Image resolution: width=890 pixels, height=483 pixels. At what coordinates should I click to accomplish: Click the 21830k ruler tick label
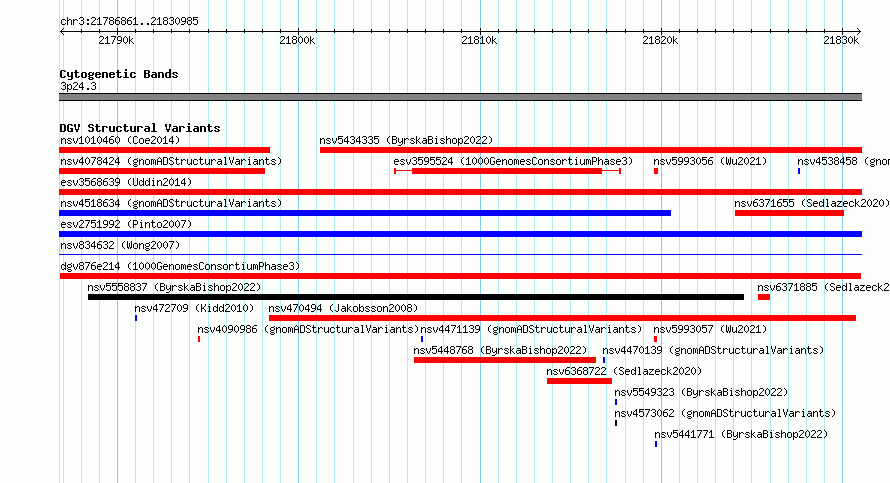click(842, 40)
